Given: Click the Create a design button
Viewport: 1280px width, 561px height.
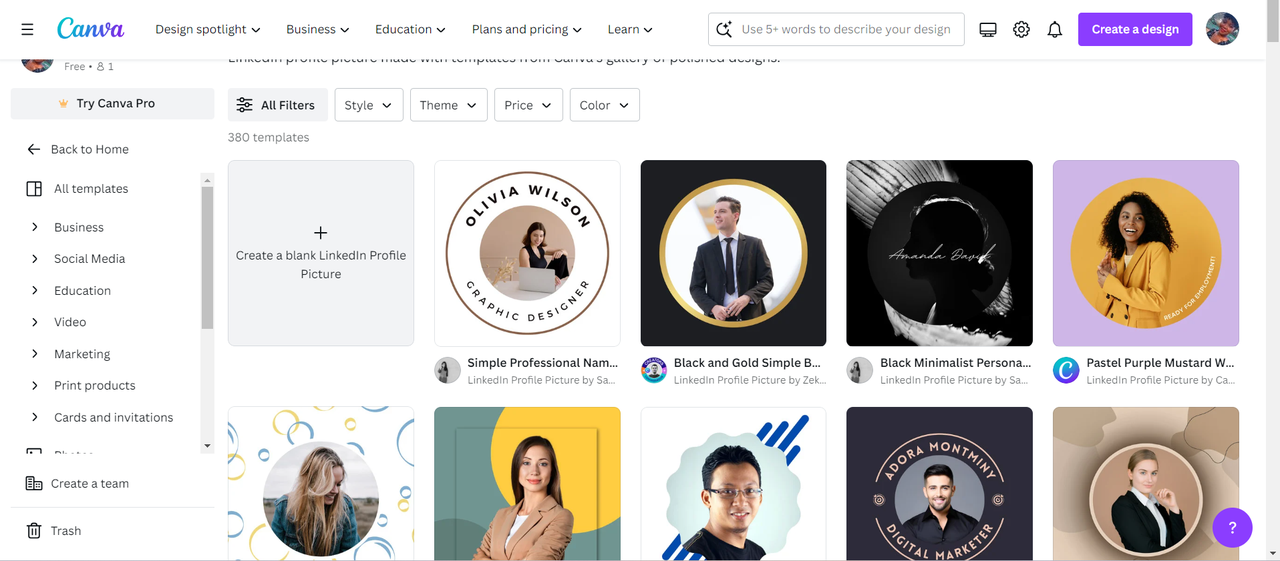Looking at the screenshot, I should (1135, 29).
